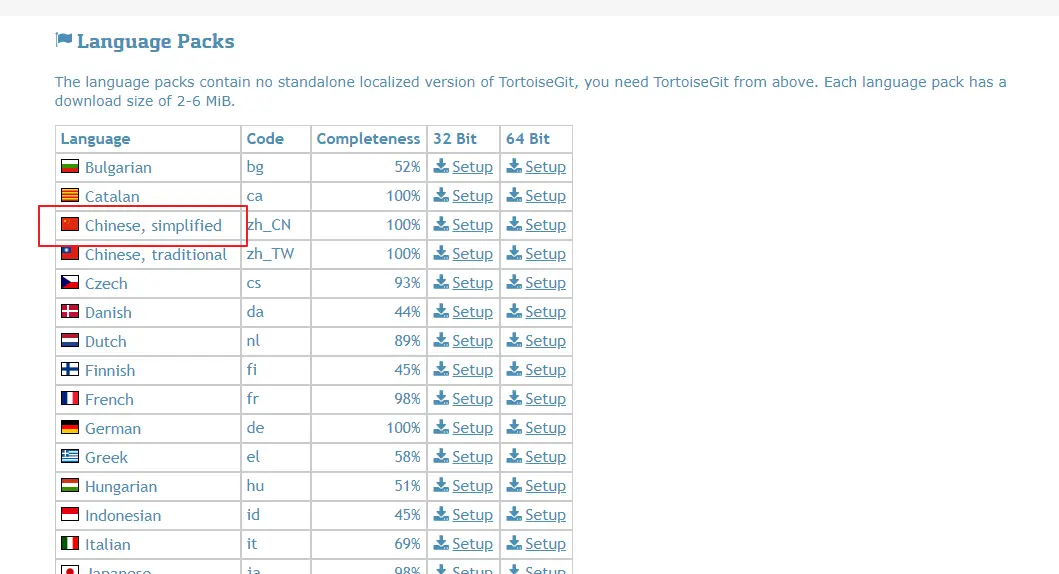This screenshot has width=1059, height=574.
Task: Download Indonesian 64 Bit Setup
Action: 536,515
